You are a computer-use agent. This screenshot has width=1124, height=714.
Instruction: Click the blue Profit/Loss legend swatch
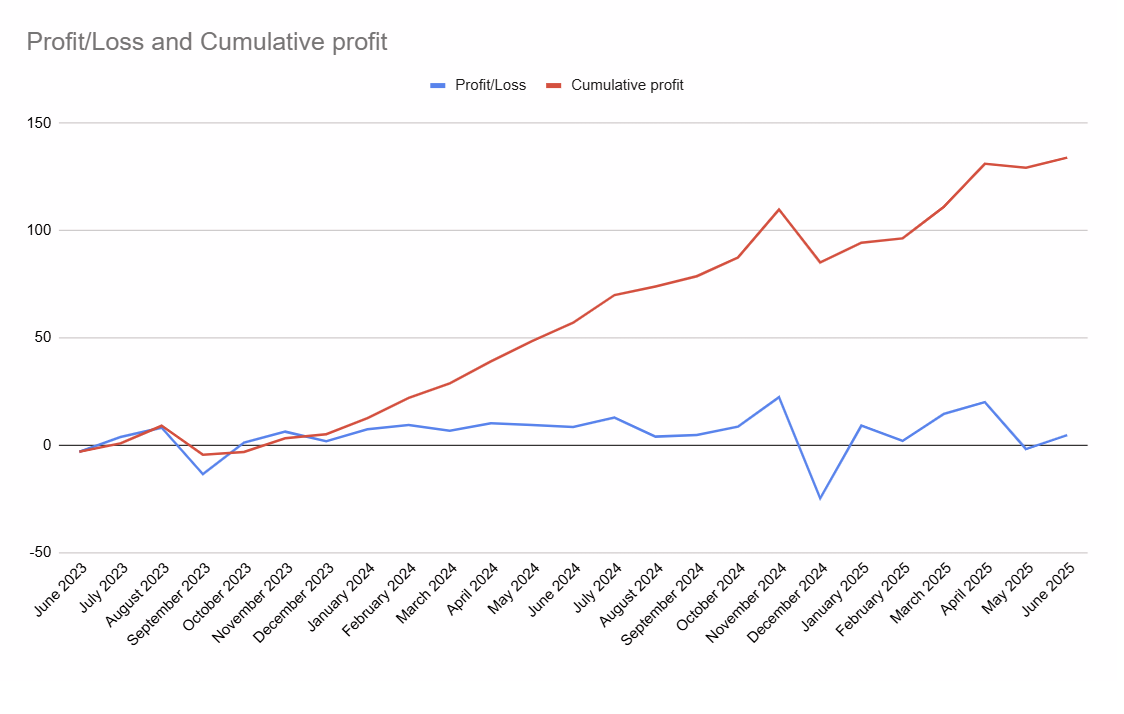pyautogui.click(x=437, y=85)
